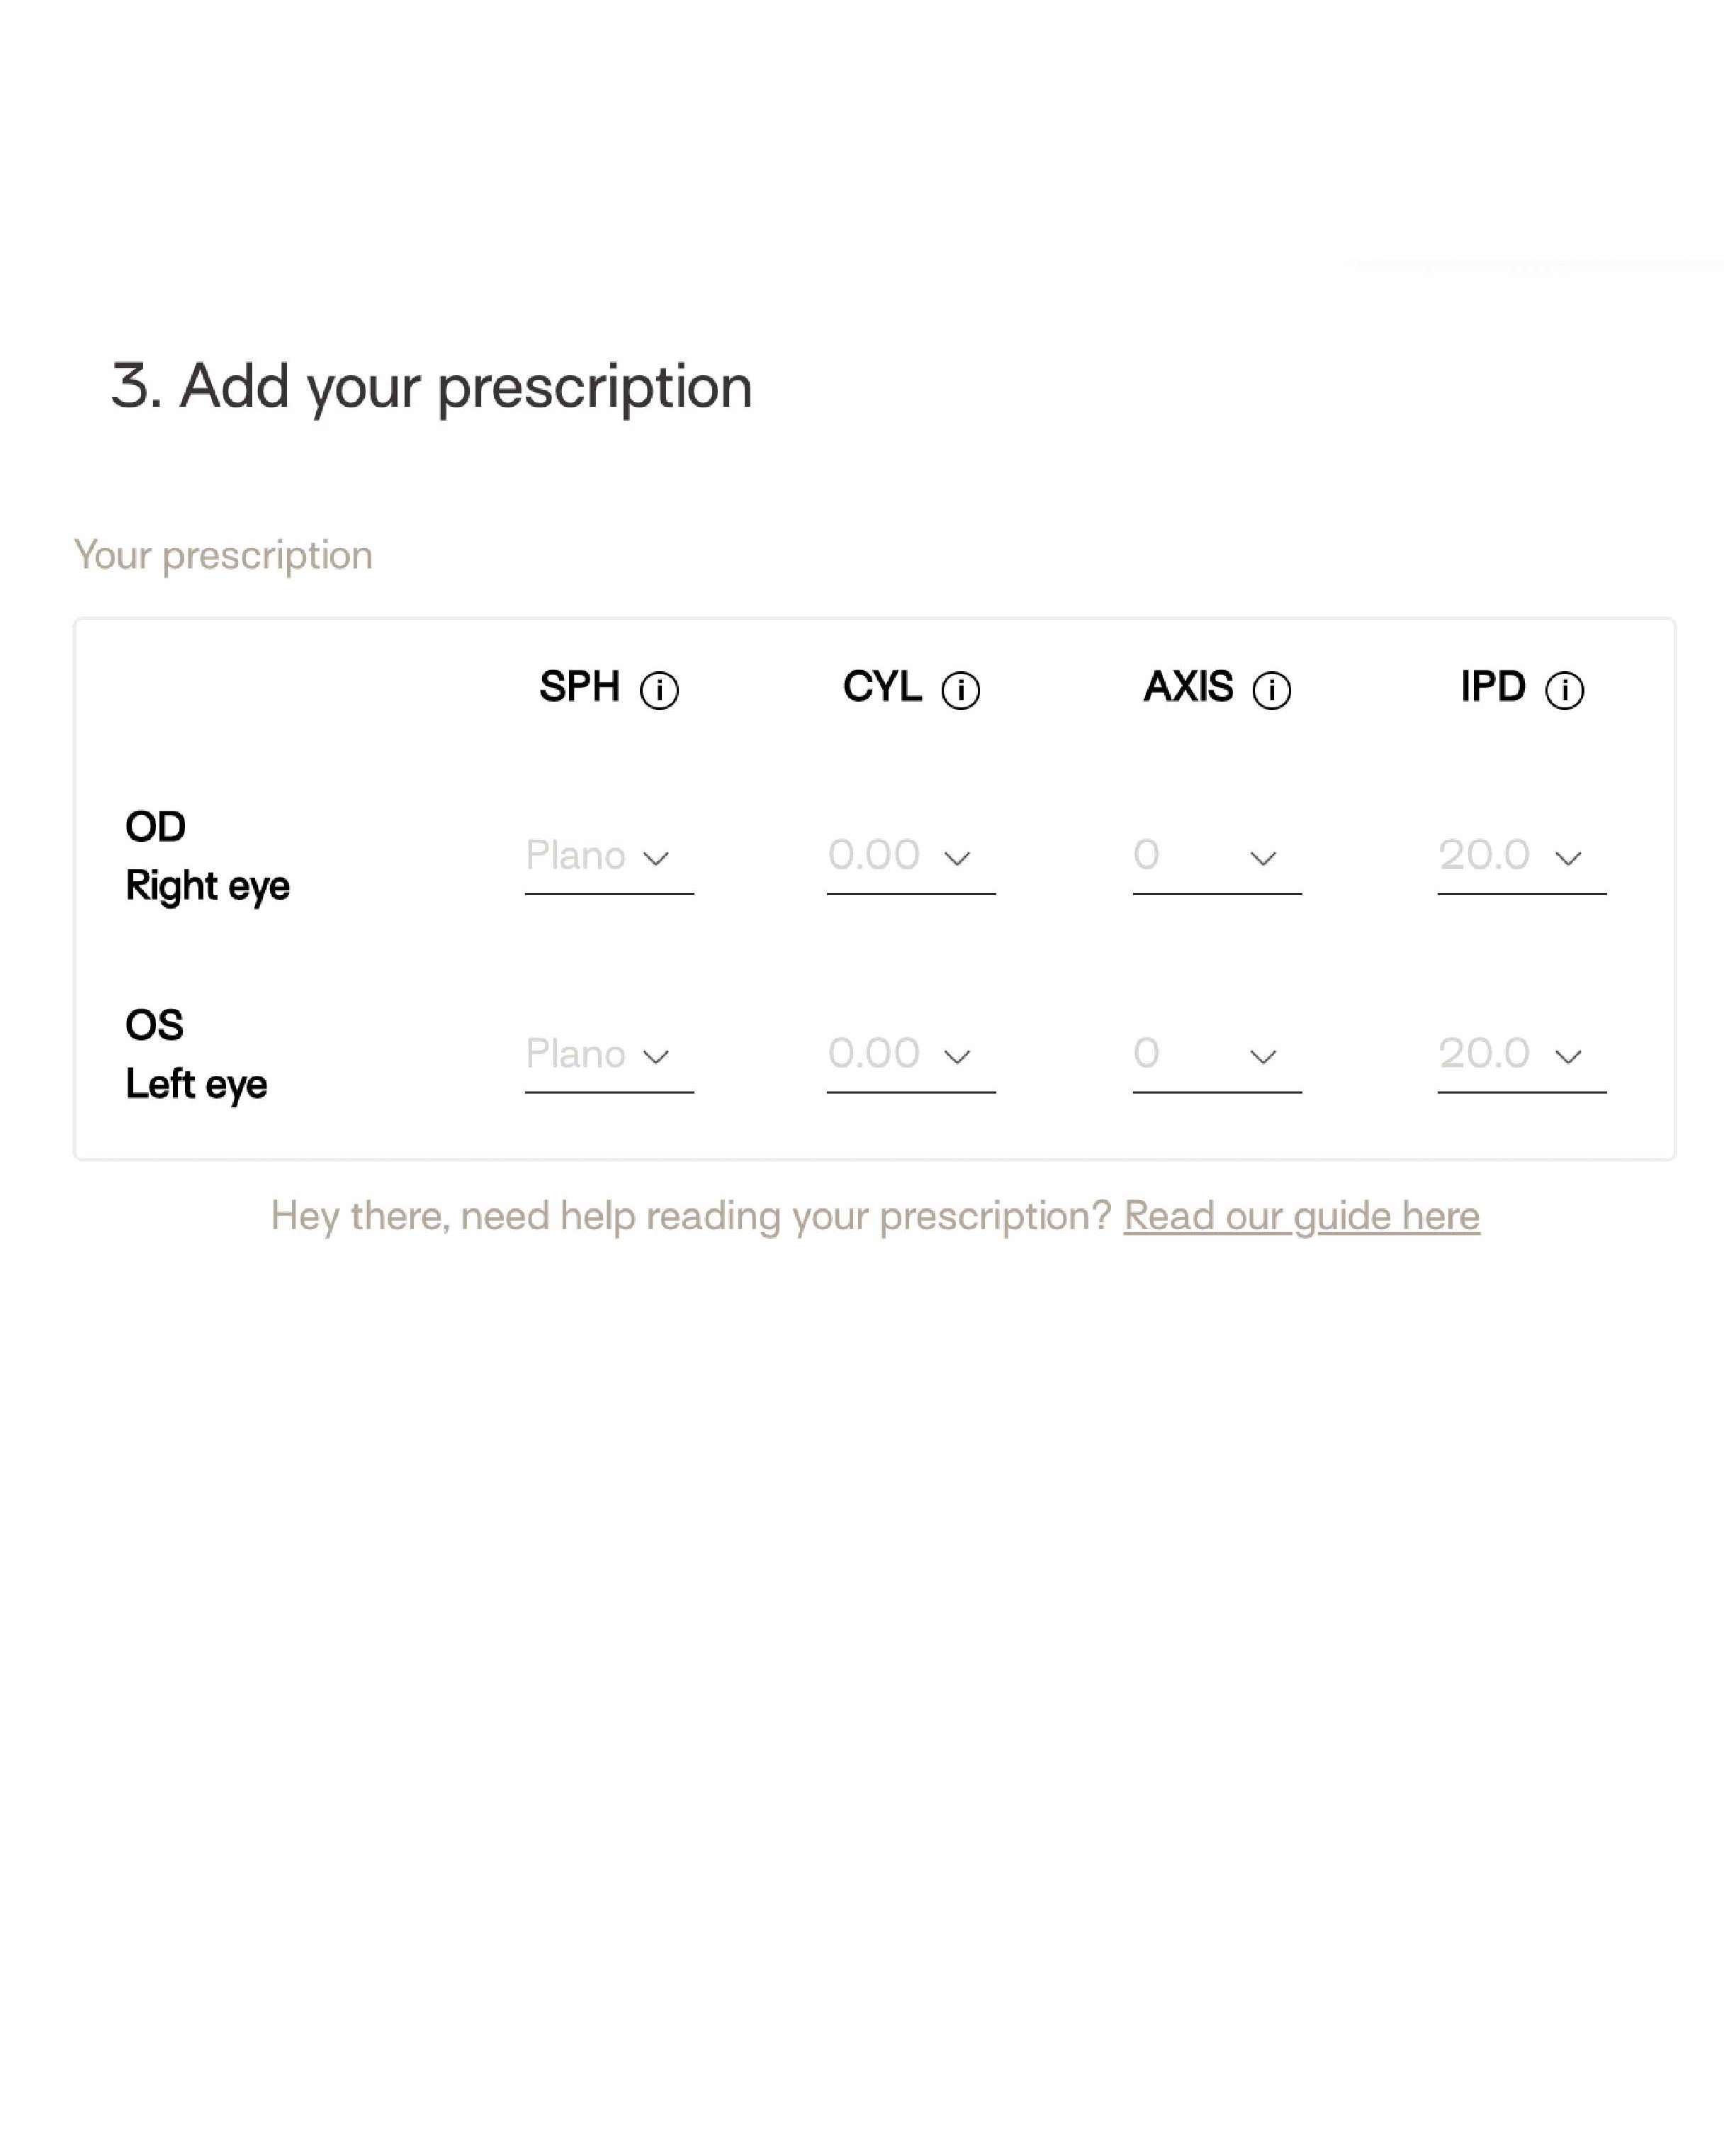Click the "3. Add your prescription" heading

(x=431, y=386)
